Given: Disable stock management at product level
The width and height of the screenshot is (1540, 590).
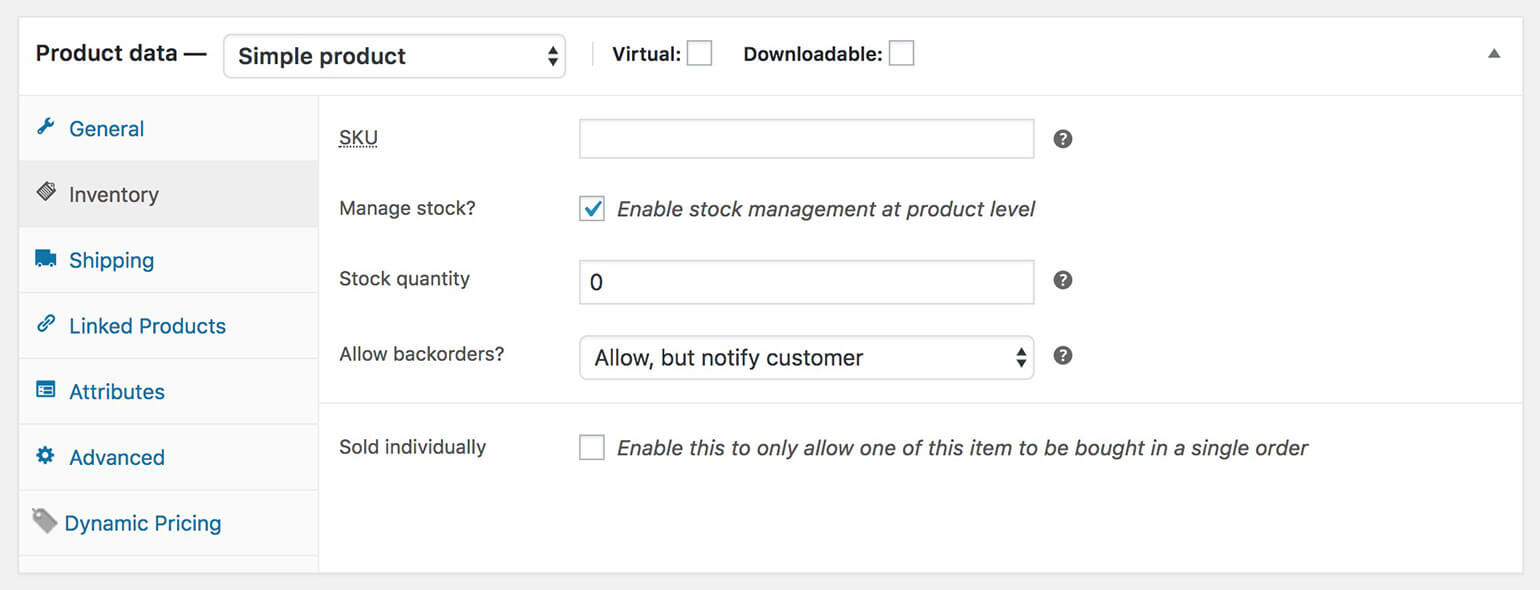Looking at the screenshot, I should coord(591,209).
